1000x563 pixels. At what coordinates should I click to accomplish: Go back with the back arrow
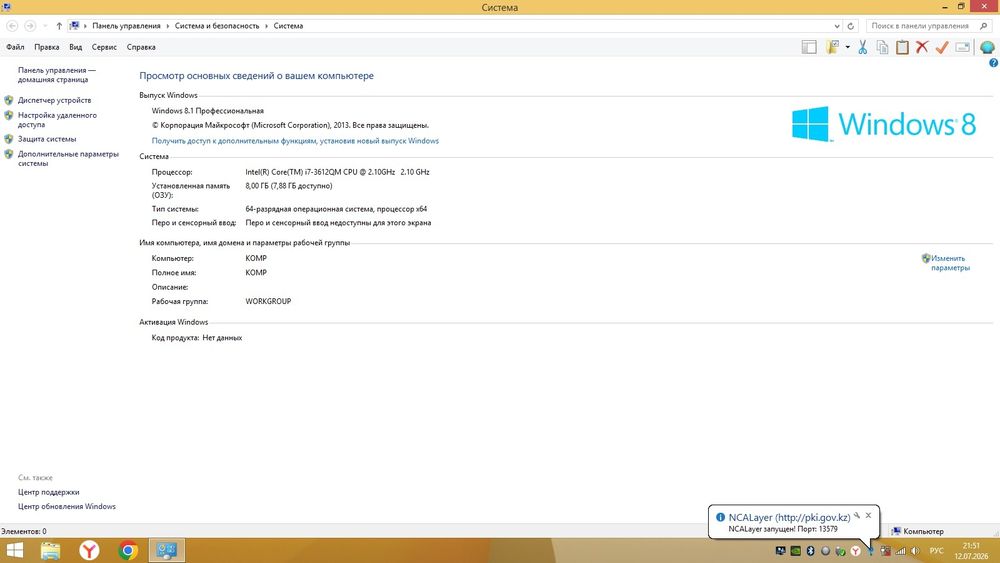click(12, 26)
